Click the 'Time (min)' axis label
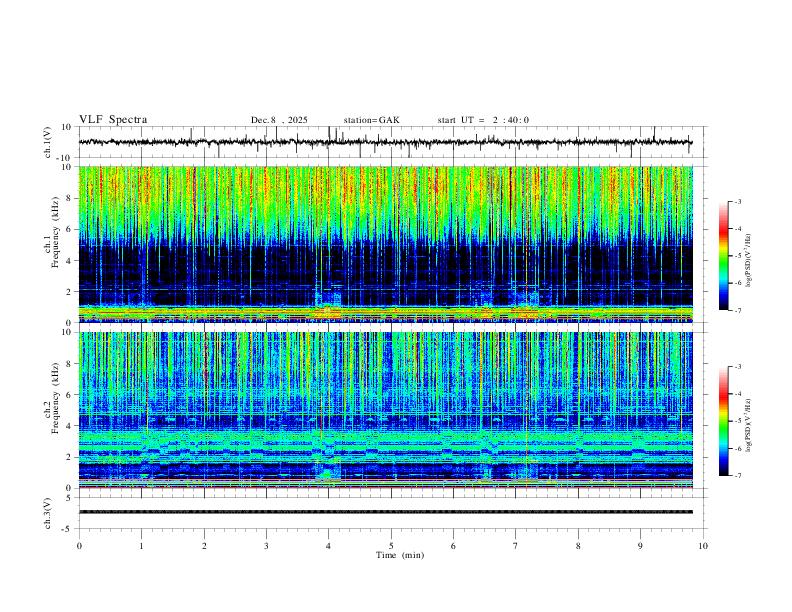This screenshot has width=792, height=612. [x=400, y=555]
